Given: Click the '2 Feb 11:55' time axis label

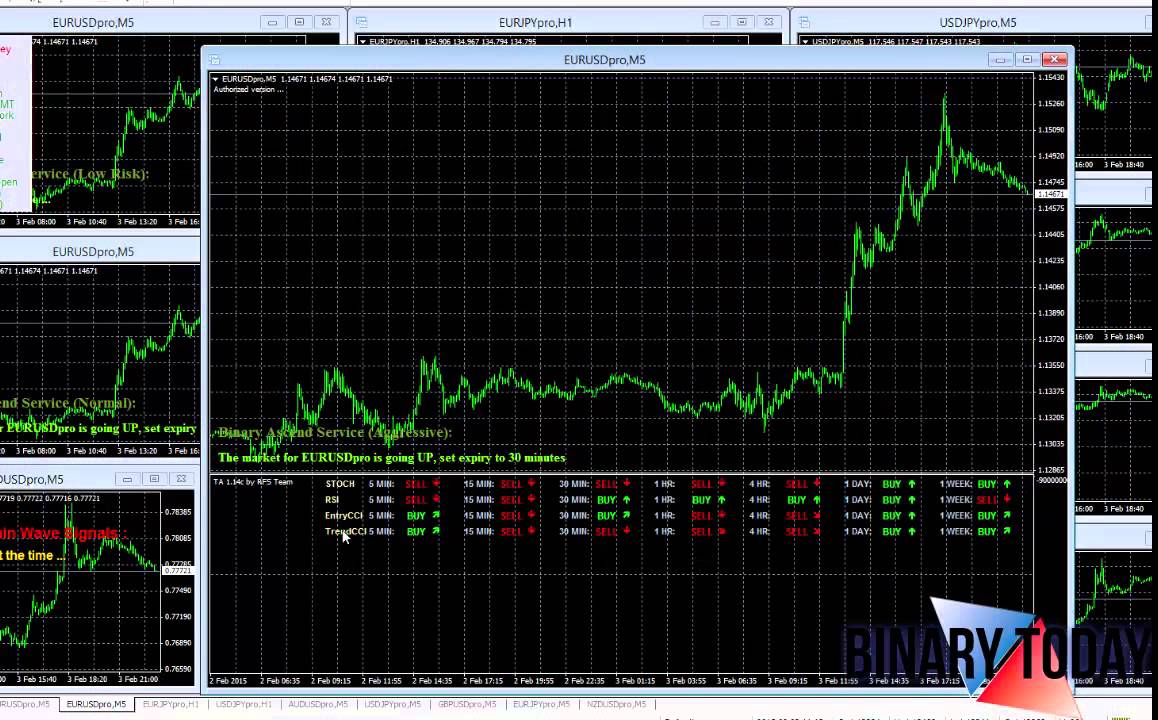Looking at the screenshot, I should pyautogui.click(x=381, y=681).
